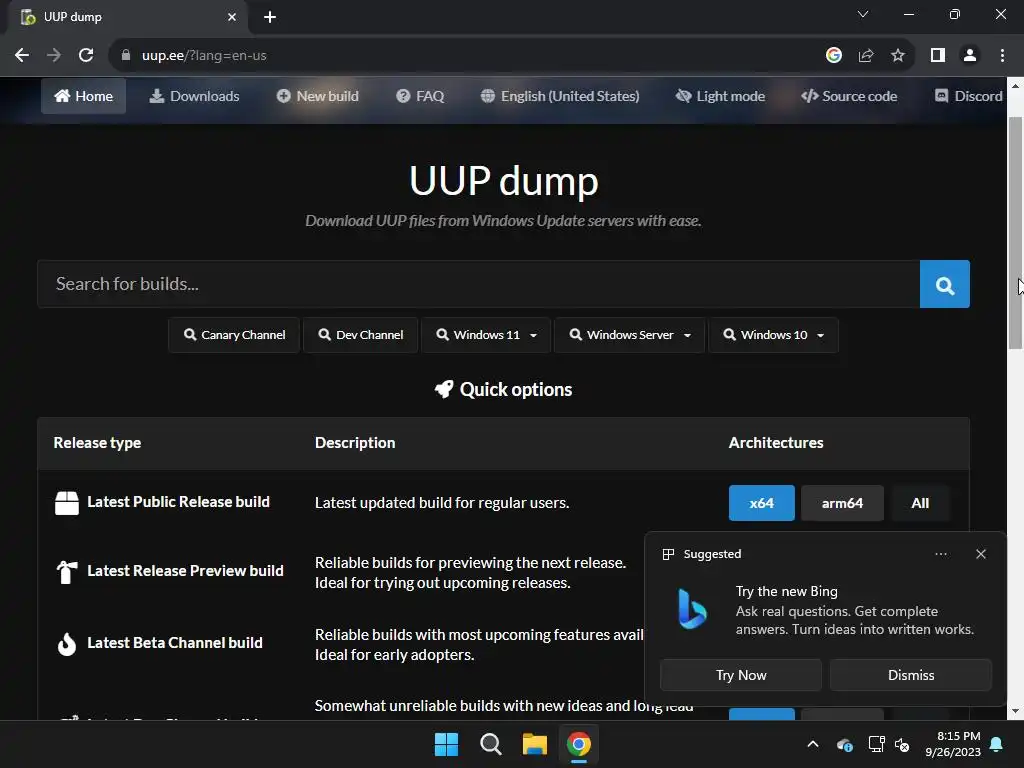Search for Dev Channel builds
1024x768 pixels.
click(360, 335)
